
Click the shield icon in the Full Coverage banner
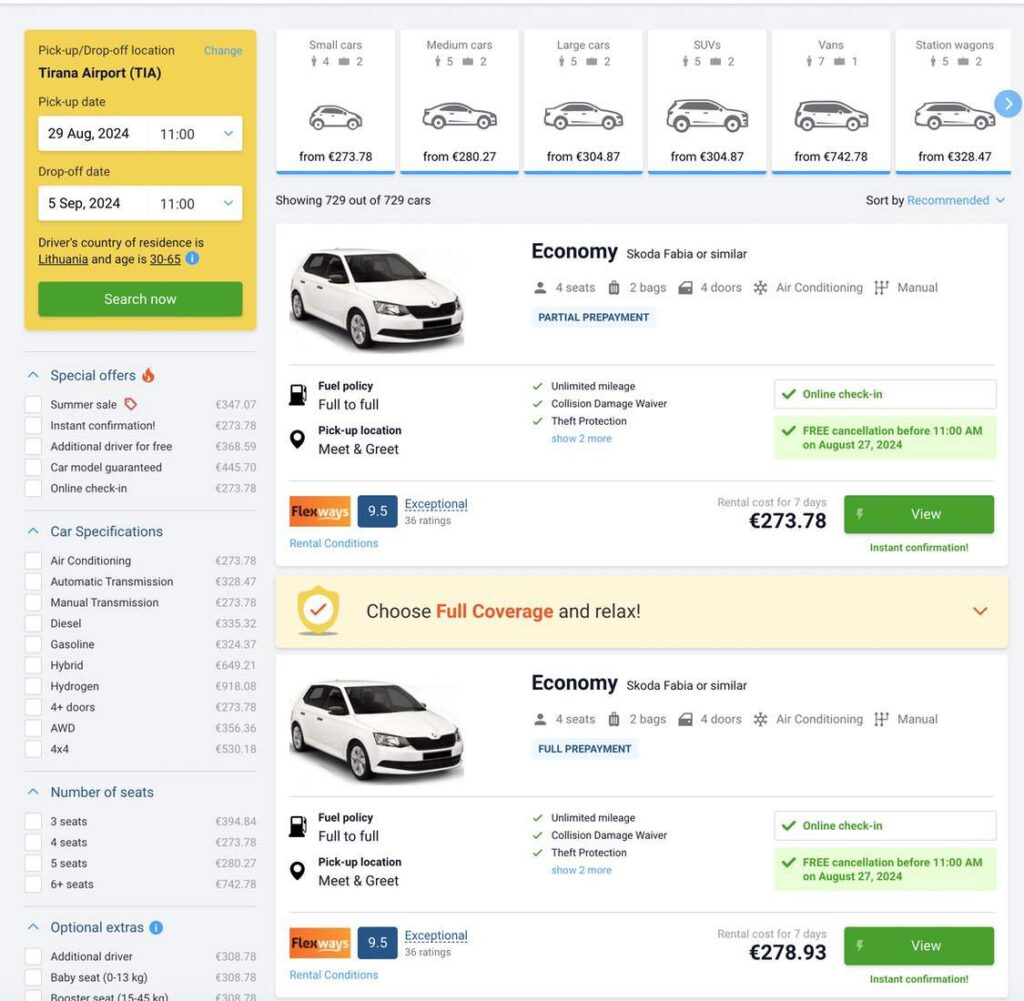click(319, 609)
